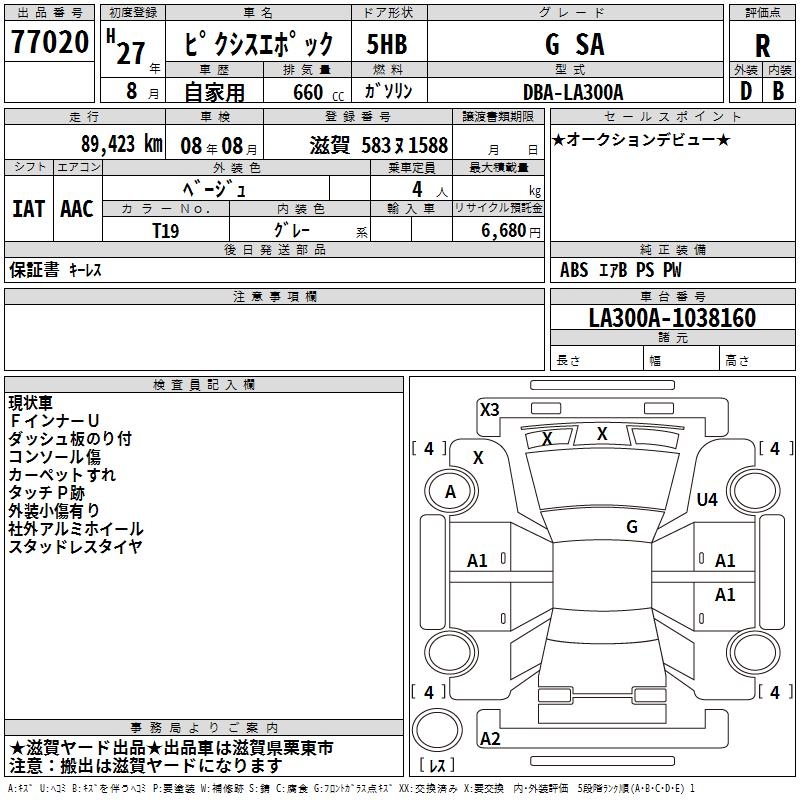Click the note カーペットすれ
The image size is (800, 800).
pos(62,474)
